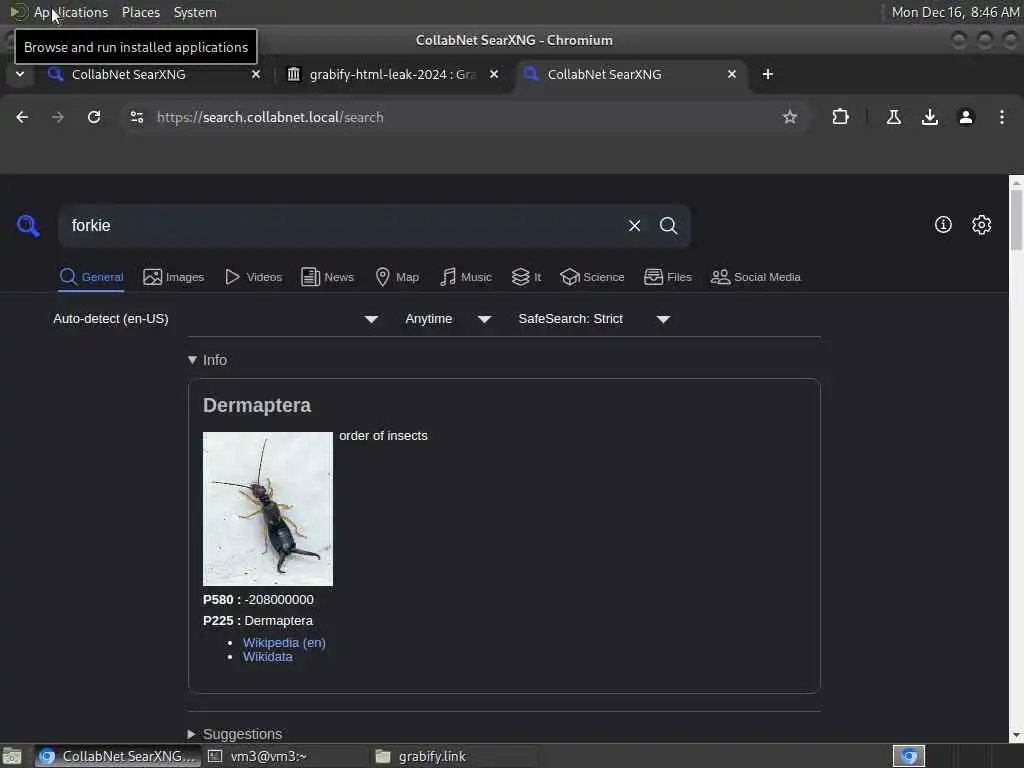Select the News search category
Viewport: 1024px width, 768px height.
327,277
